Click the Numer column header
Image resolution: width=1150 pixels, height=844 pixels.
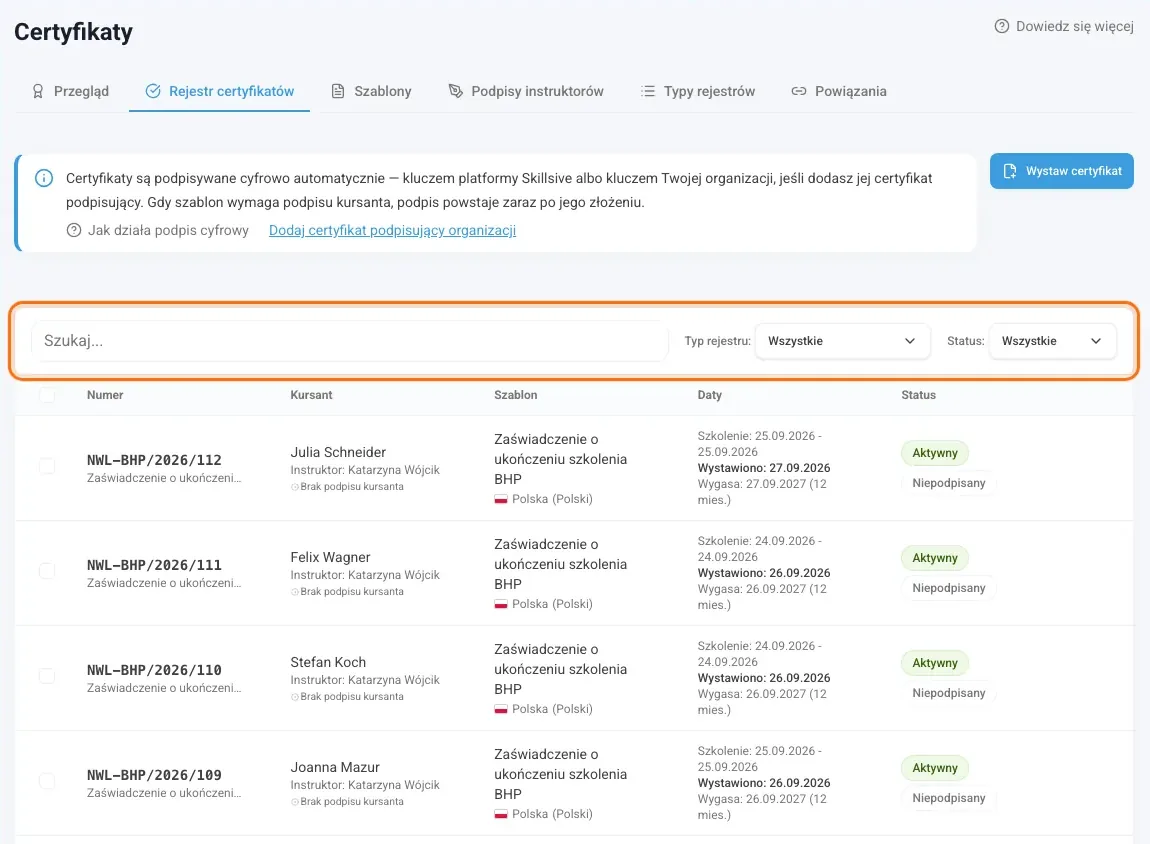point(105,395)
